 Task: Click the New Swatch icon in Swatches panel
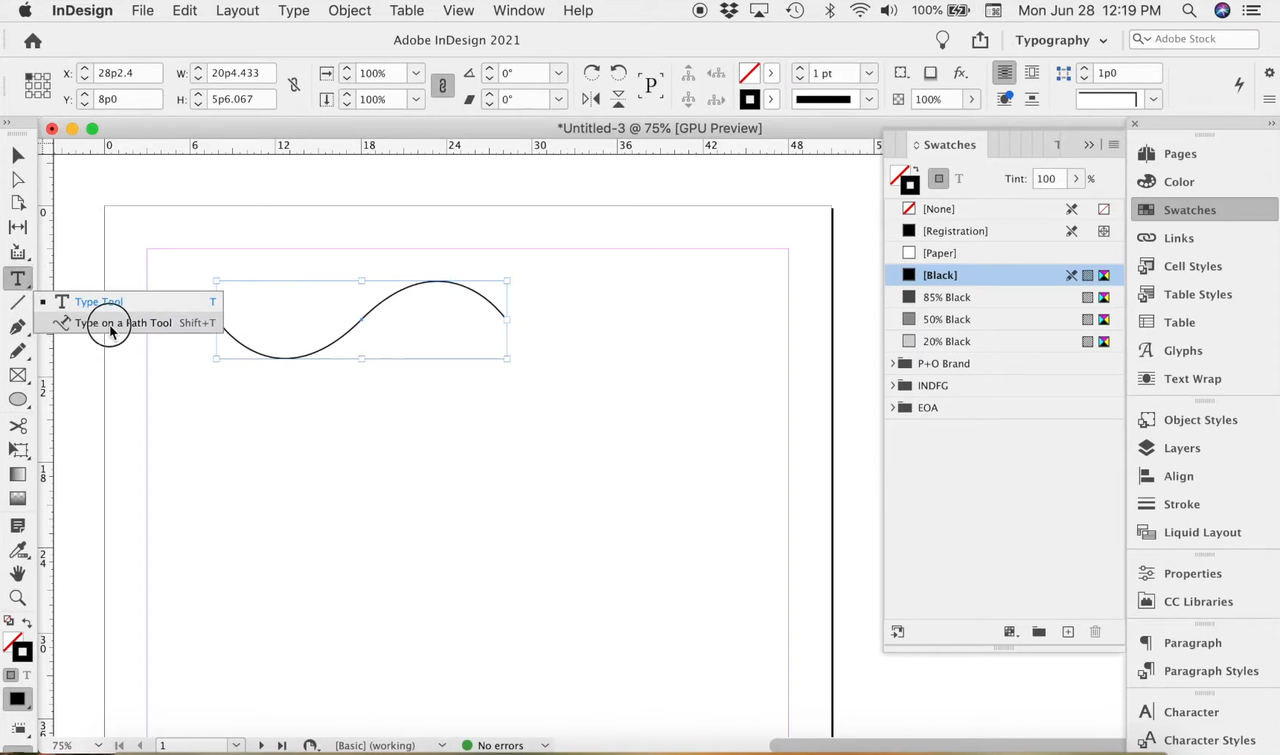click(x=1067, y=631)
